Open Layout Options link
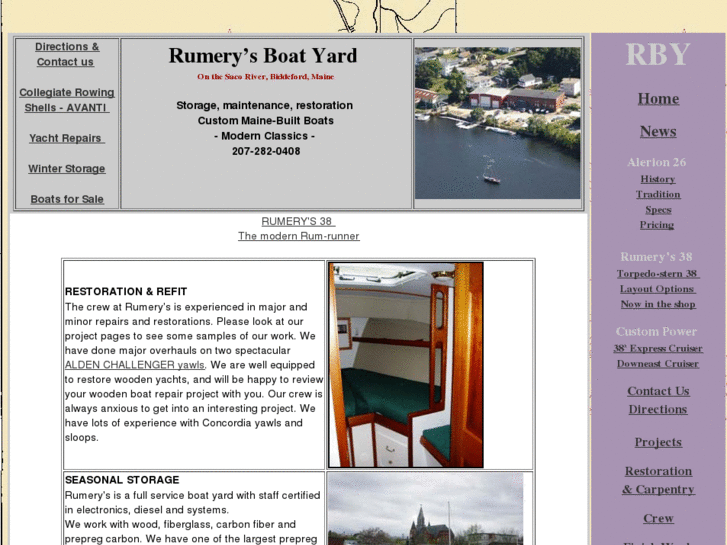The height and width of the screenshot is (545, 727). pyautogui.click(x=657, y=289)
